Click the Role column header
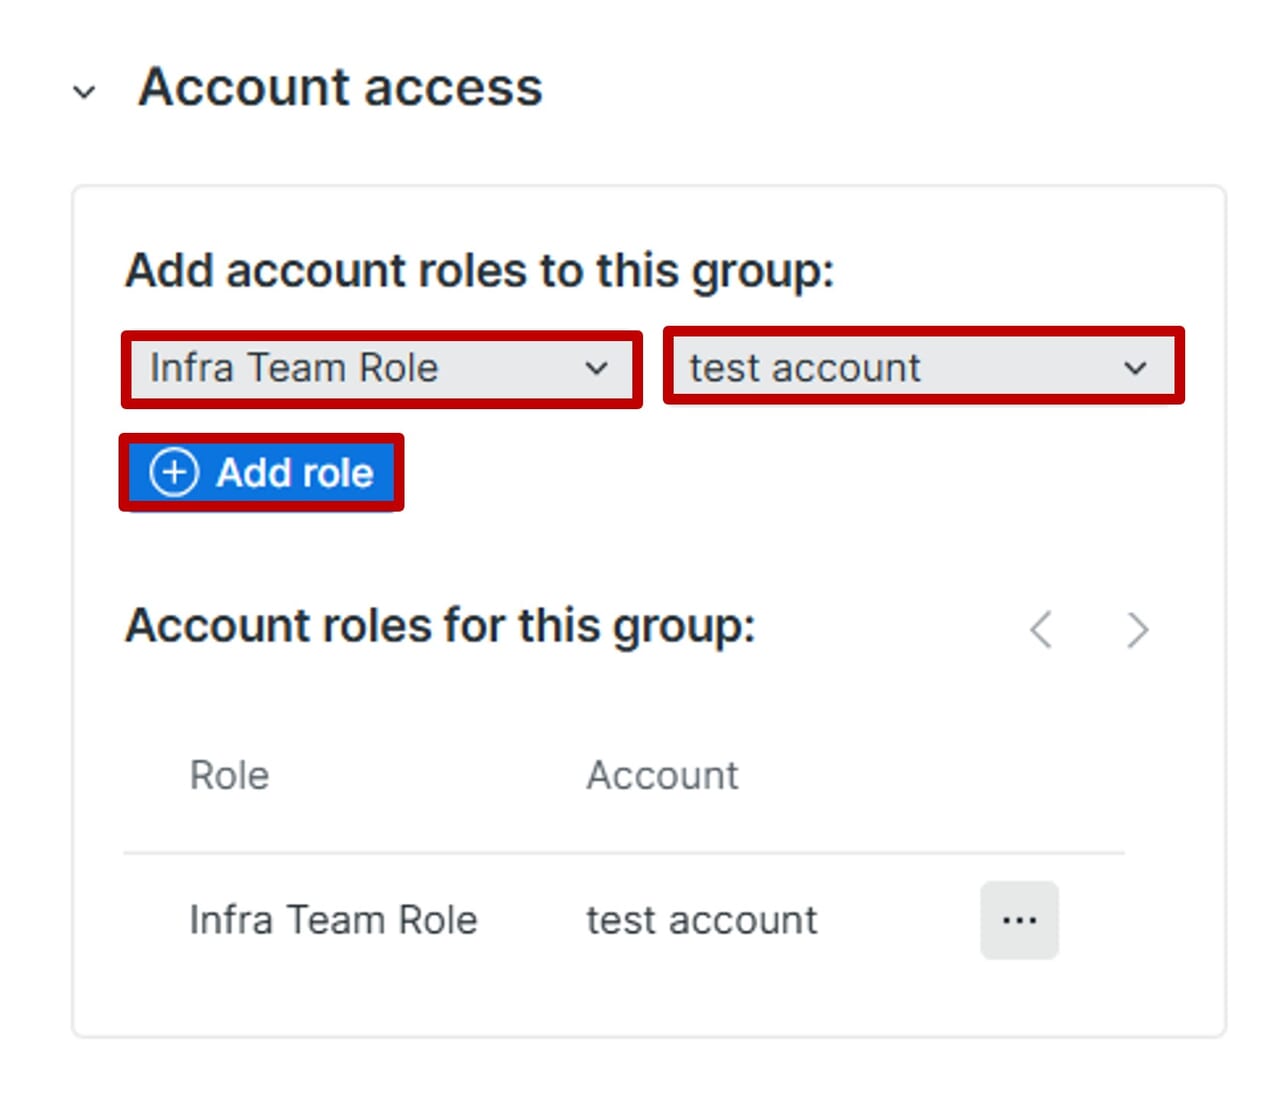Viewport: 1280px width, 1115px height. coord(229,776)
